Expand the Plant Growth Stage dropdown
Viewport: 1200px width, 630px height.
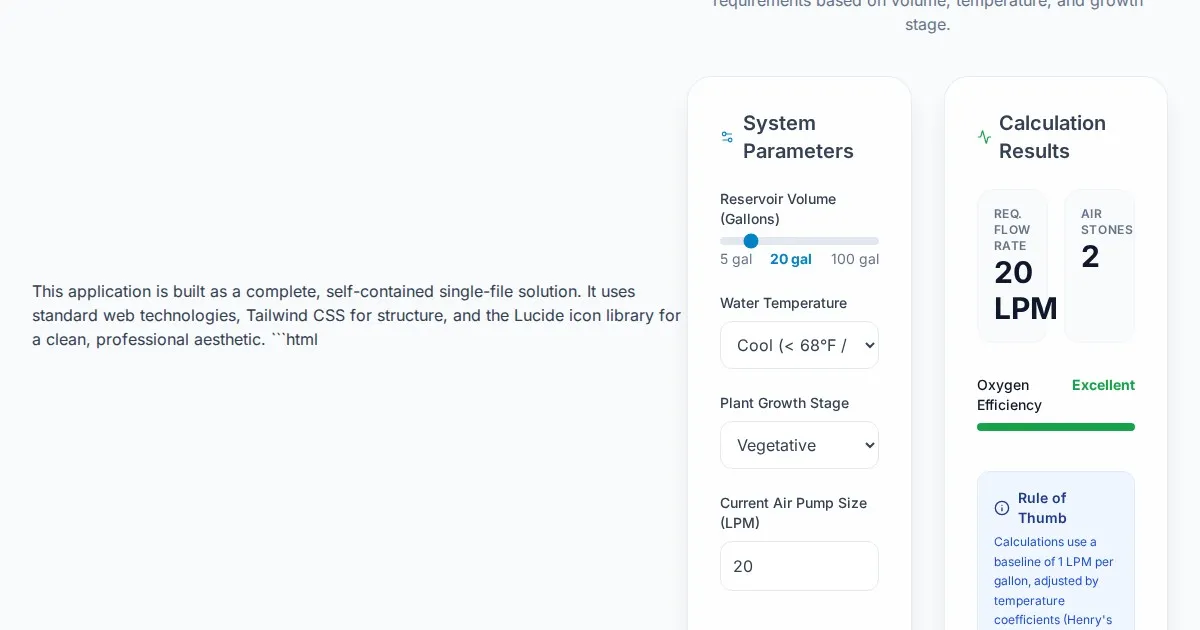(799, 445)
